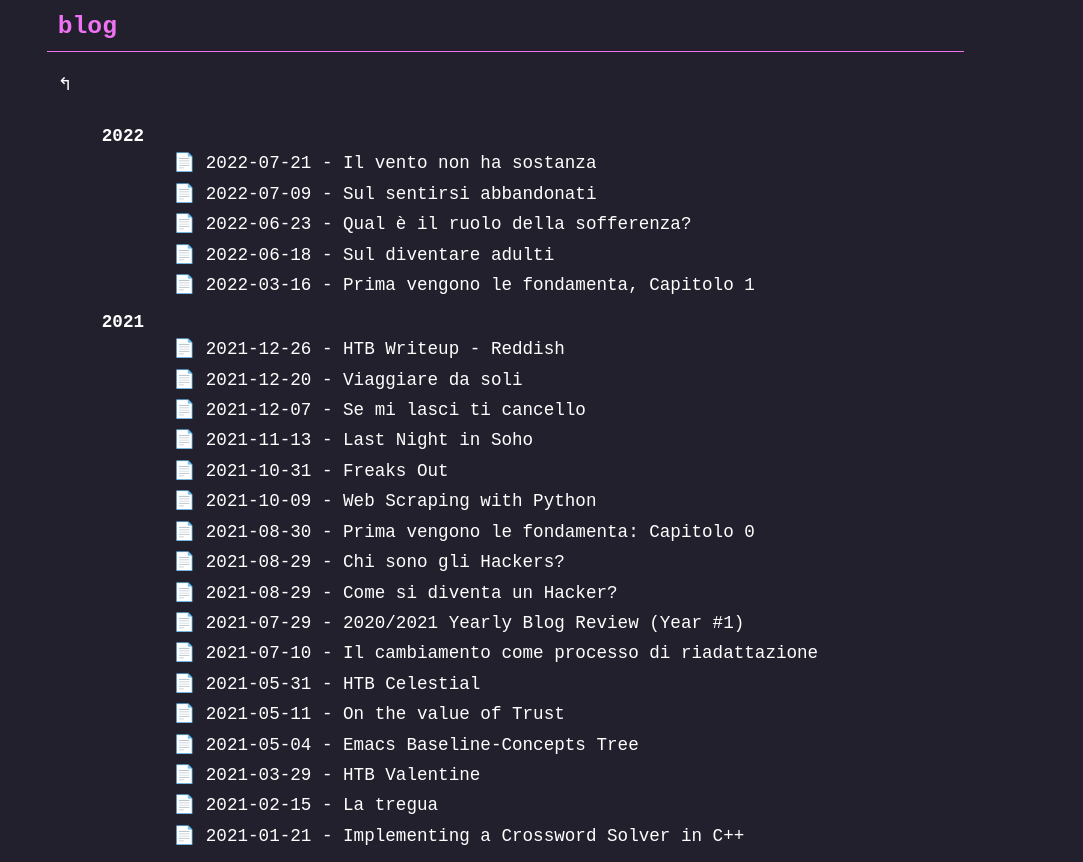Click document icon next to HTB Writeup - Reddish

click(x=184, y=348)
